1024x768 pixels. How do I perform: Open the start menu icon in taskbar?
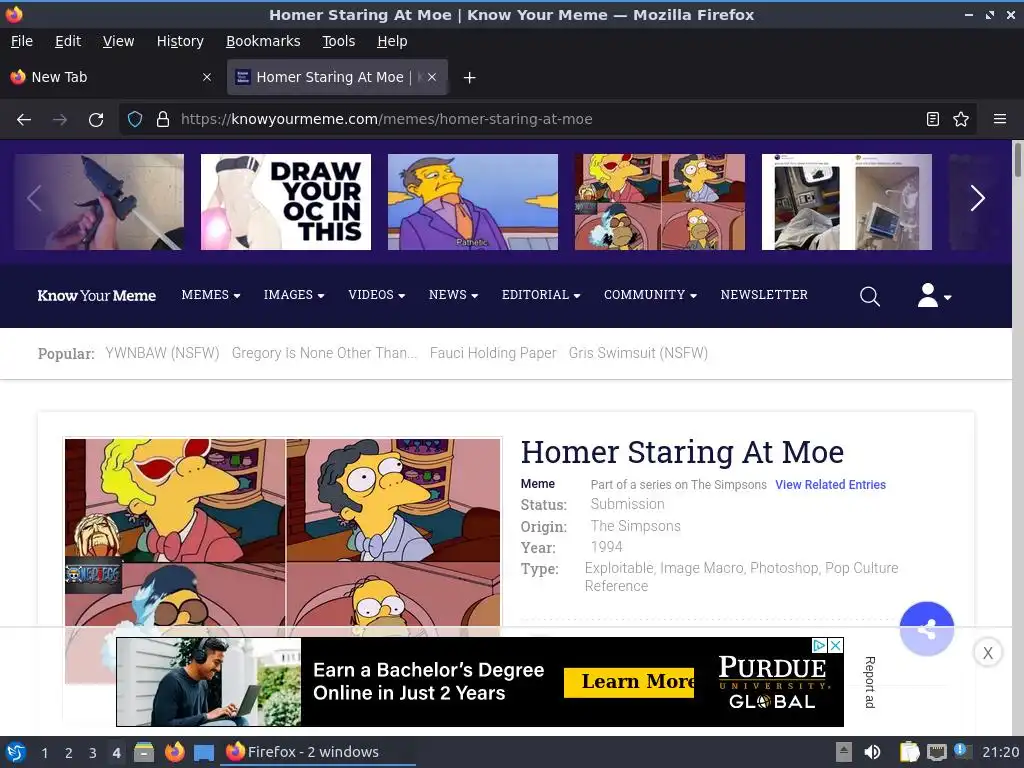[x=16, y=752]
